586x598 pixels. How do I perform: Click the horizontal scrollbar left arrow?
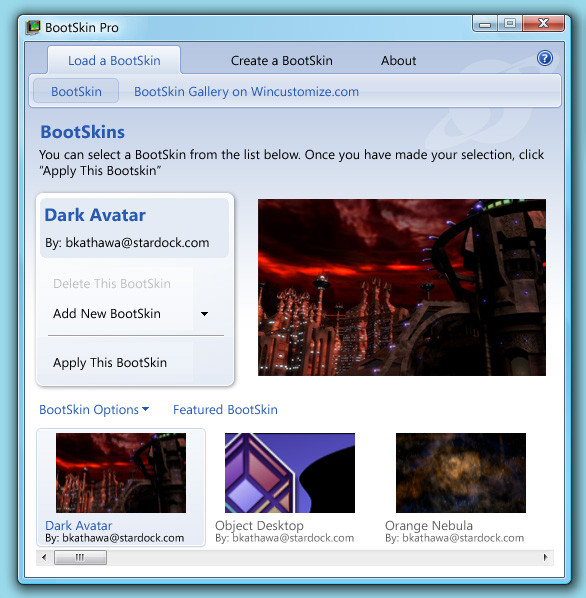(x=44, y=558)
